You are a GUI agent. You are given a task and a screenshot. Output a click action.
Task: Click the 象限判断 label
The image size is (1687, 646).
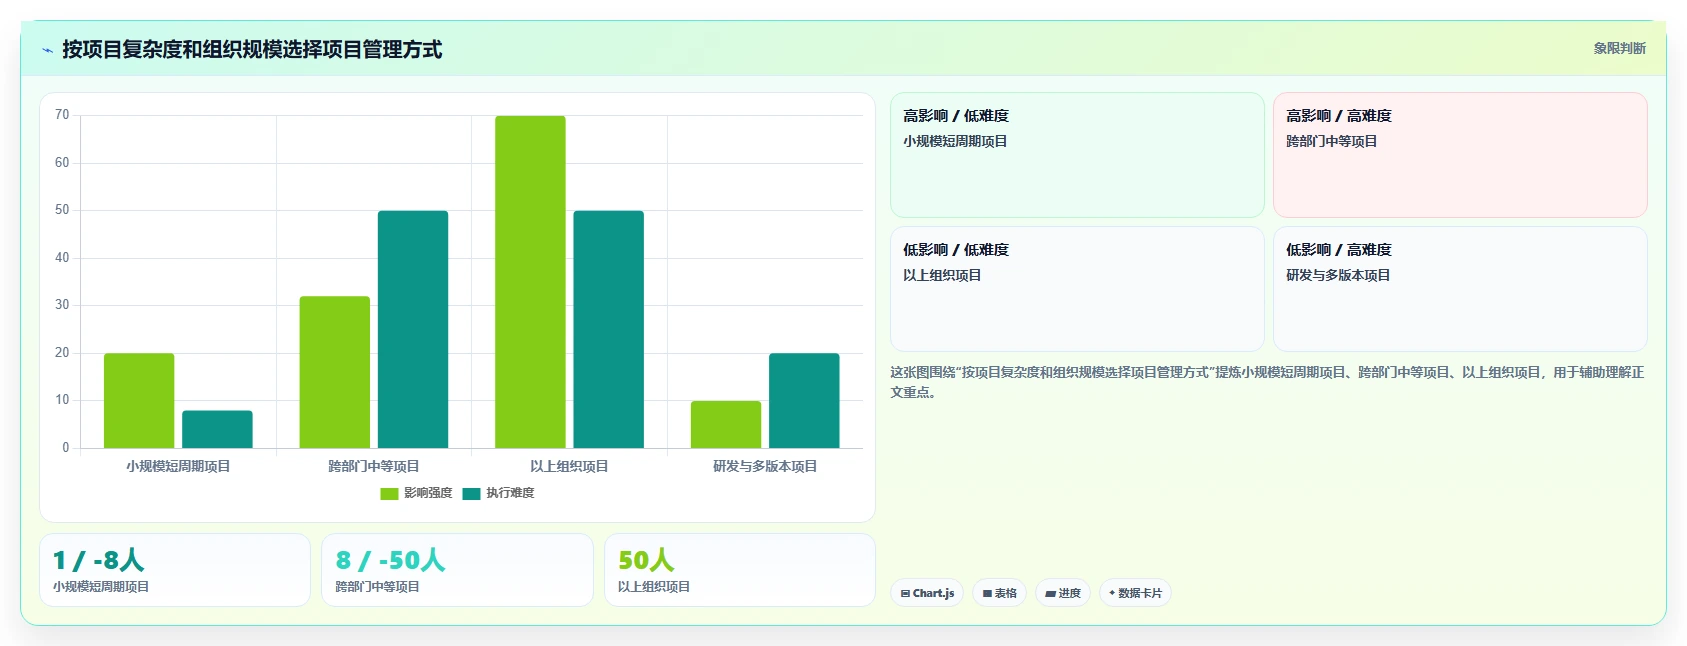coord(1619,48)
